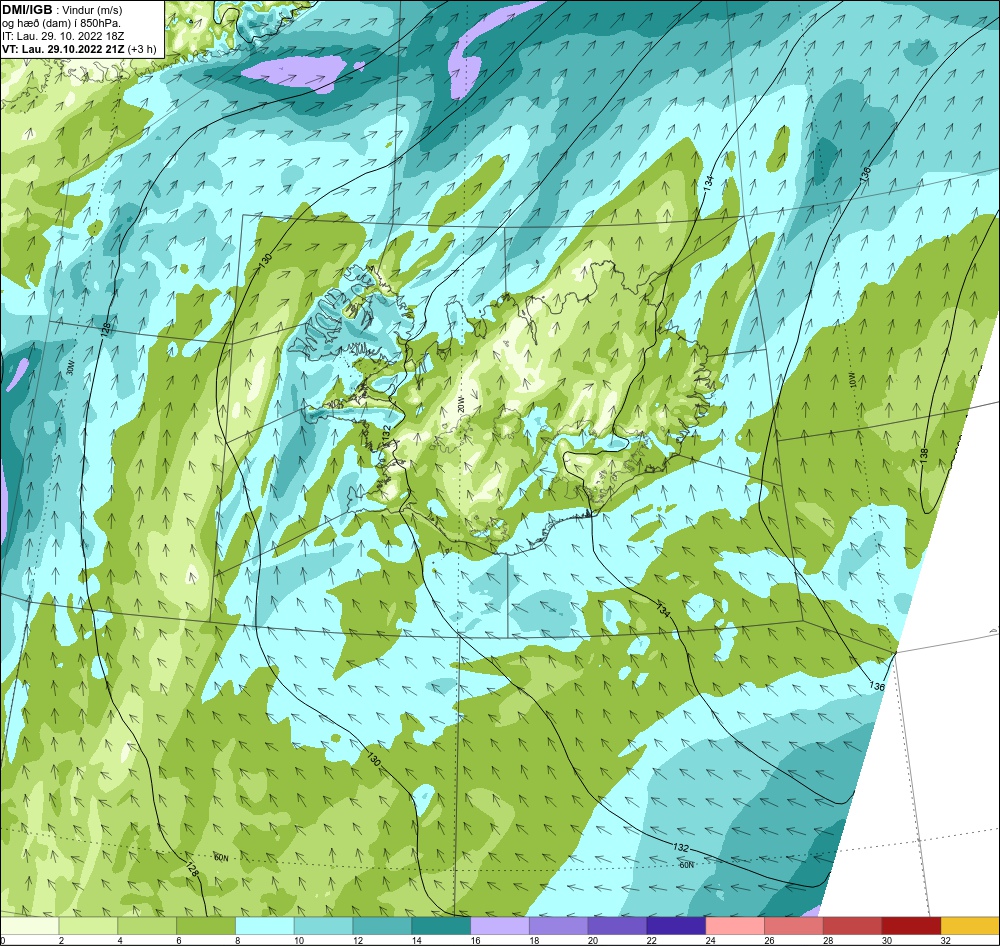The image size is (1000, 946).
Task: Click legend scale value 24
Action: (x=710, y=940)
